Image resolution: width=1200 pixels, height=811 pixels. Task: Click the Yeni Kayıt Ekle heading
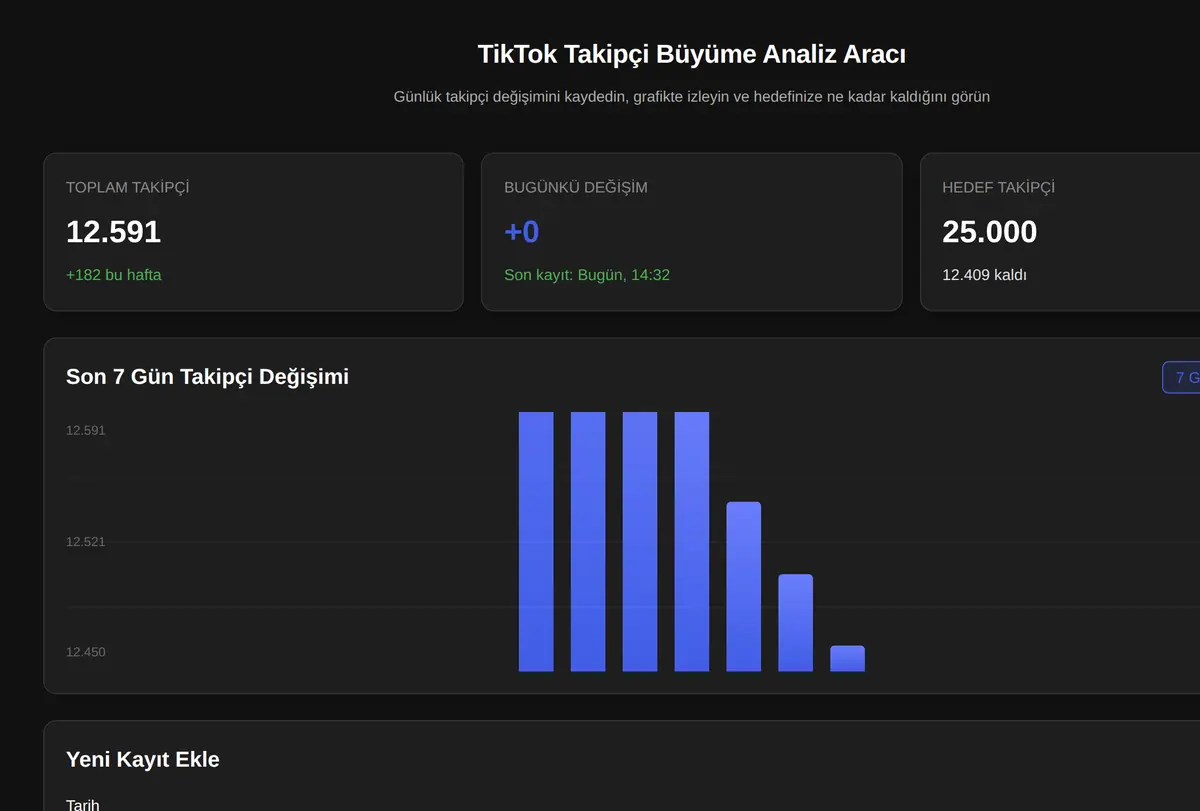tap(143, 759)
